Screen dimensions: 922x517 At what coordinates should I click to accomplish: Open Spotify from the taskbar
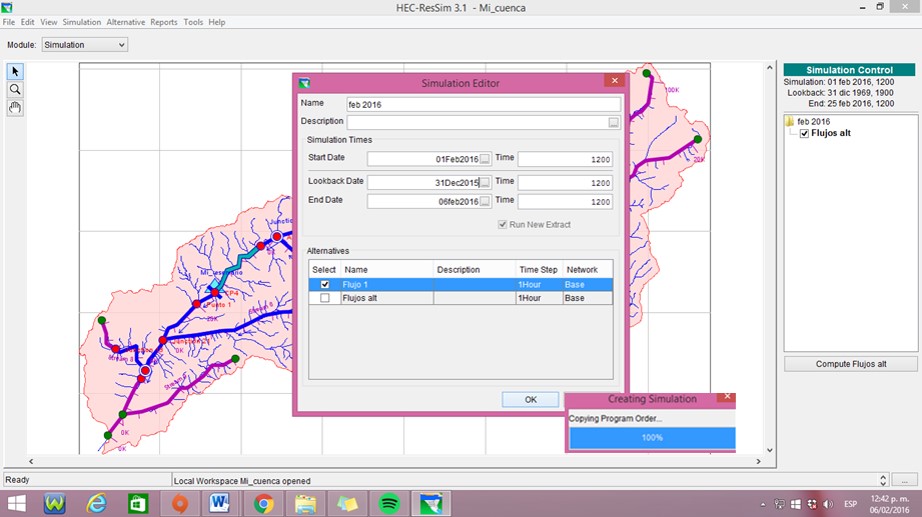(x=389, y=503)
